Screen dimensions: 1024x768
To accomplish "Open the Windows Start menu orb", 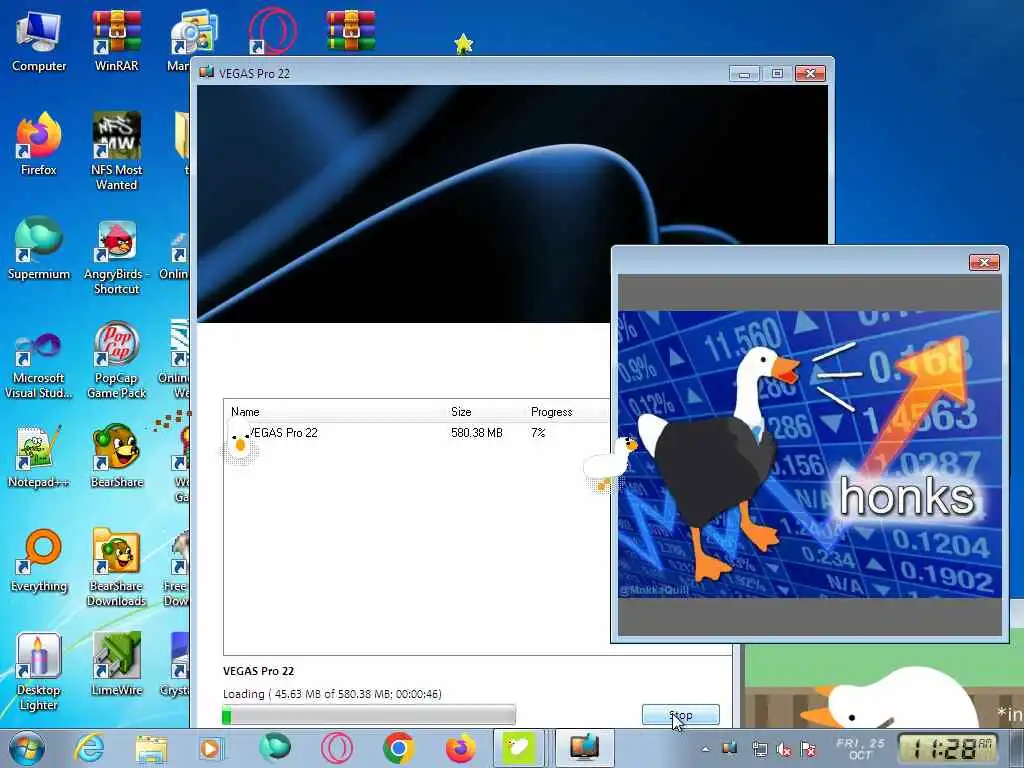I will point(27,748).
